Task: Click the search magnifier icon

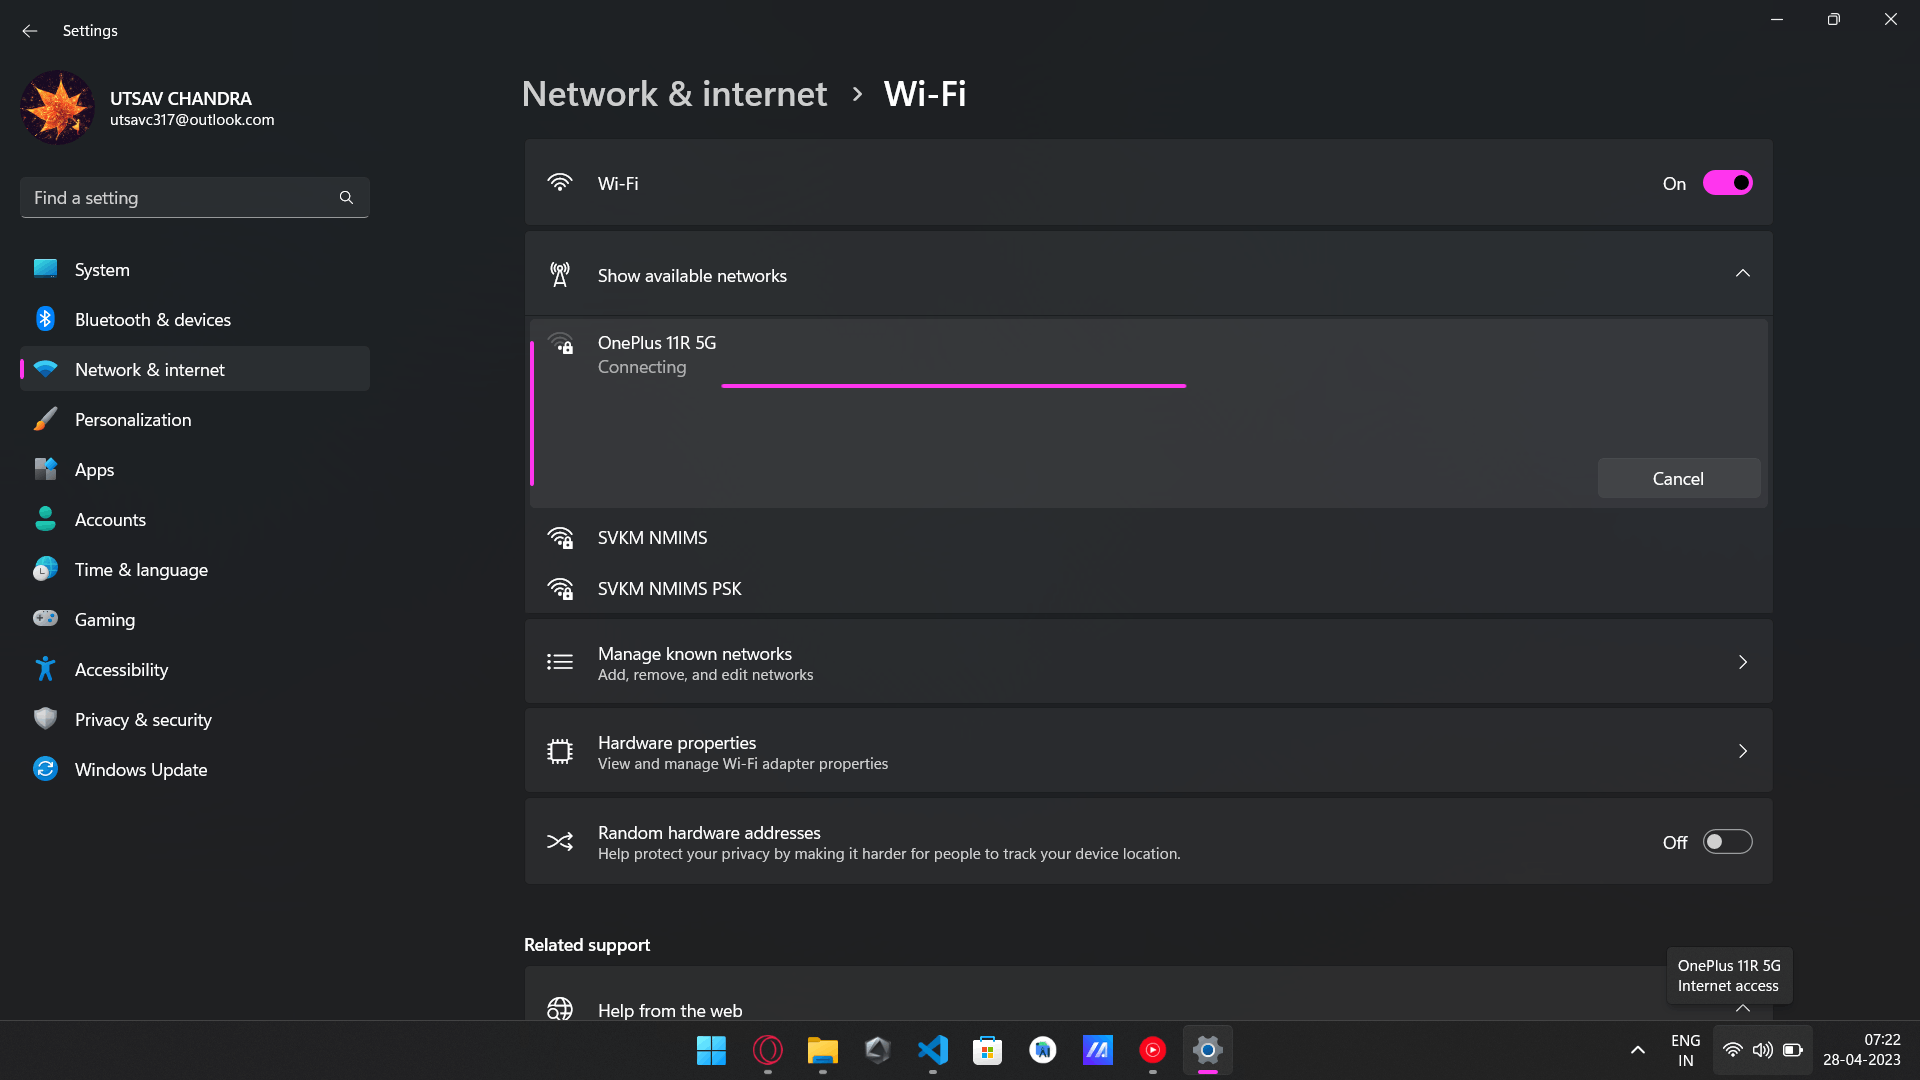Action: [x=346, y=198]
